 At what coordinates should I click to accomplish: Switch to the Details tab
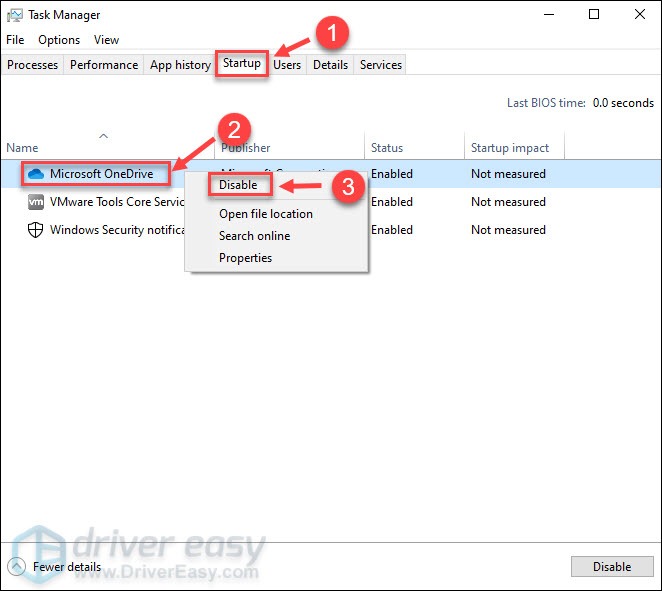[x=331, y=65]
